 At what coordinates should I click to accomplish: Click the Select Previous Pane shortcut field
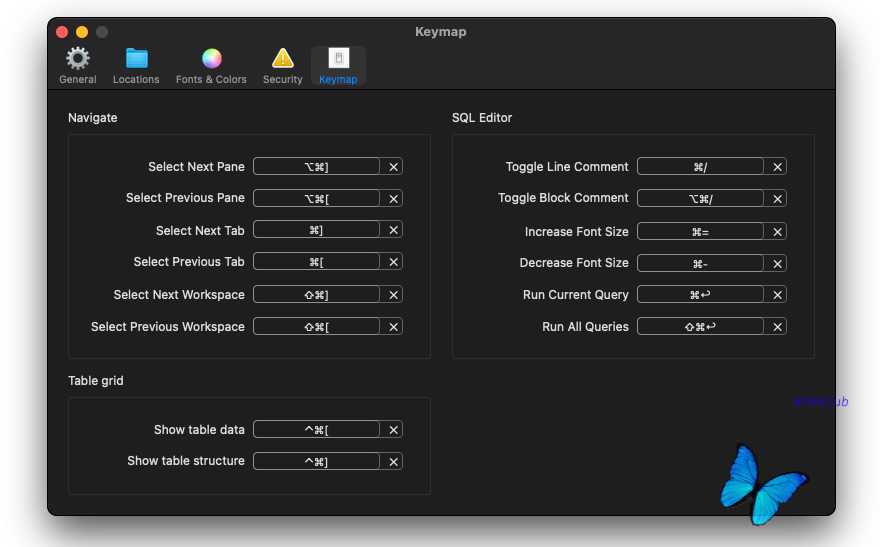[316, 198]
